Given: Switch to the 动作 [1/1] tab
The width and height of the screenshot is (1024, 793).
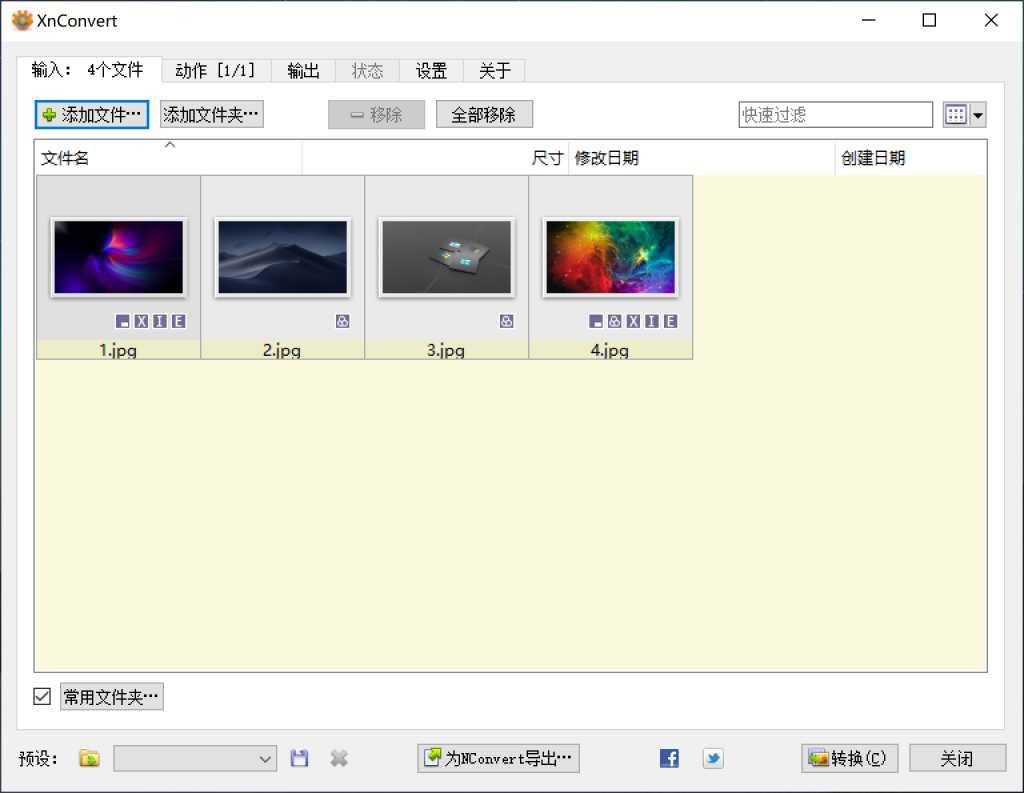Looking at the screenshot, I should [x=216, y=71].
